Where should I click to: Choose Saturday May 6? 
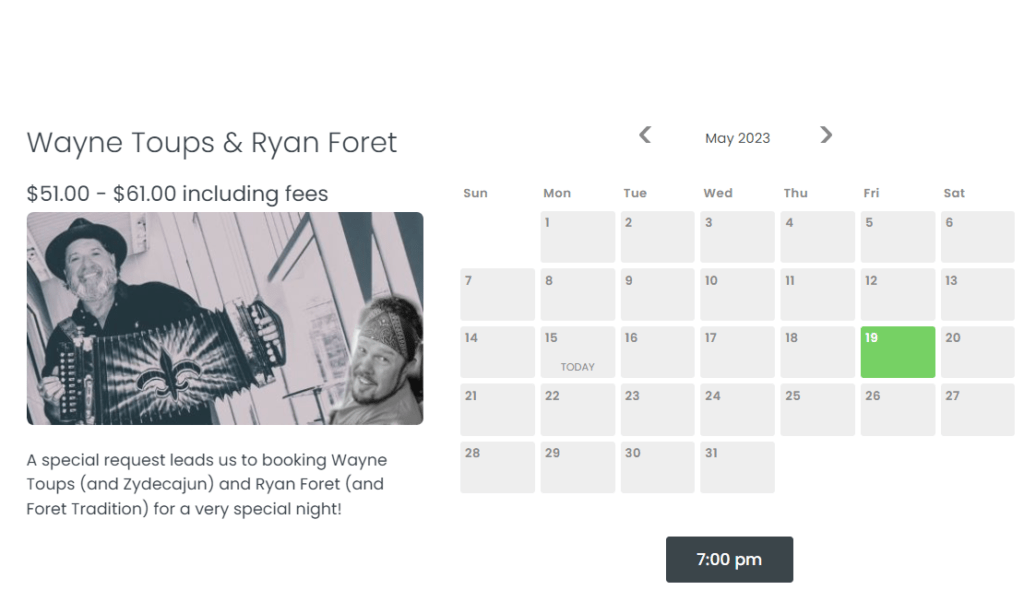click(x=977, y=237)
